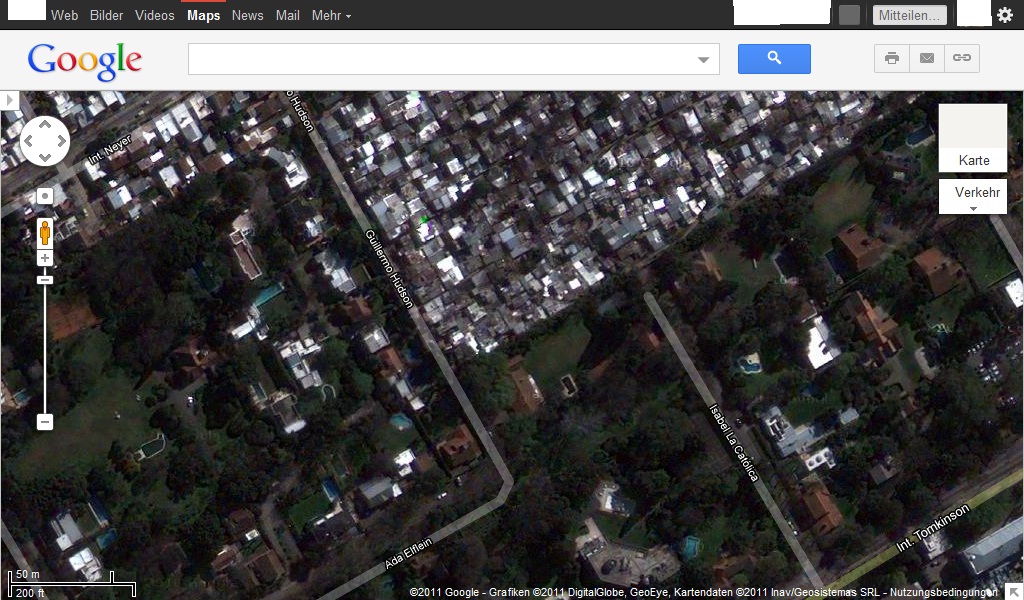The width and height of the screenshot is (1024, 600).
Task: Expand the Mehr menu in top bar
Action: (331, 15)
